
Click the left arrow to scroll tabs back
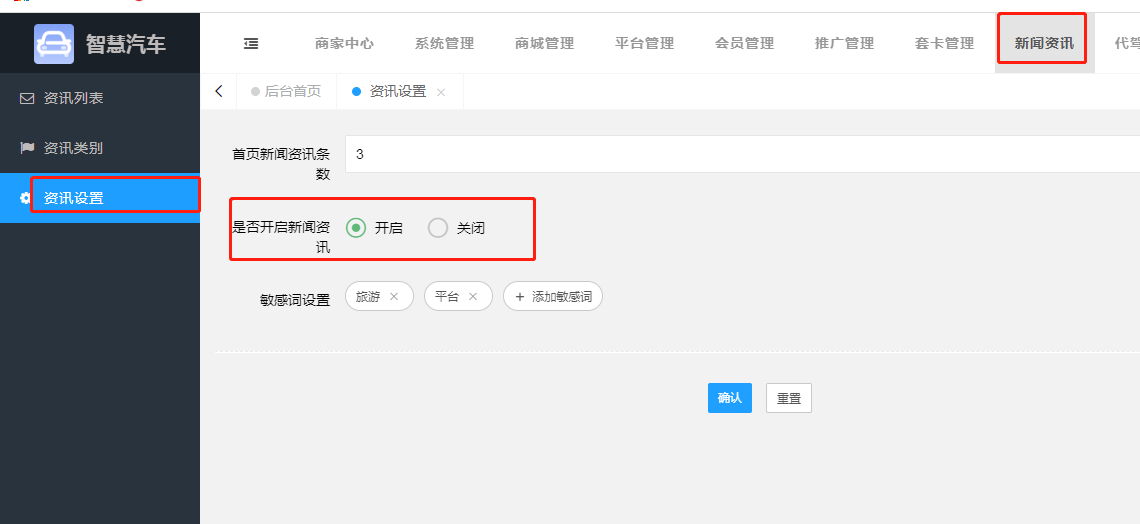[x=219, y=92]
